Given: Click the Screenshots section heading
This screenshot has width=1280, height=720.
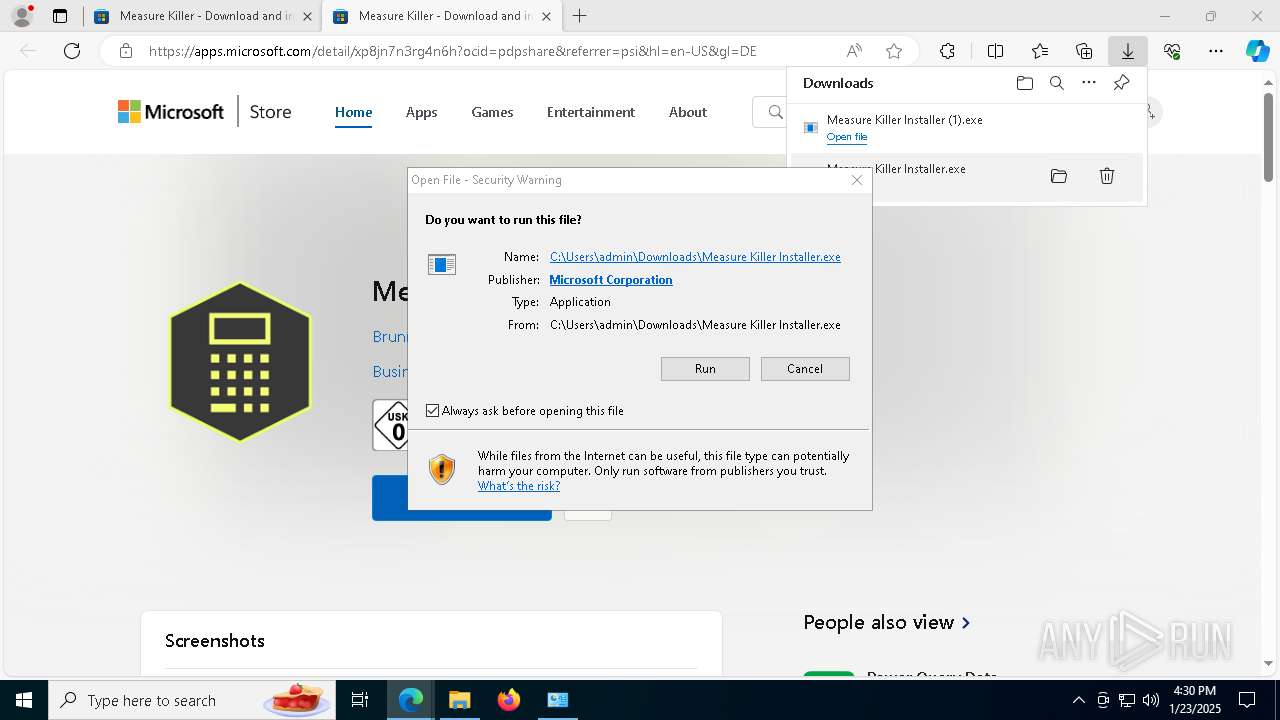Looking at the screenshot, I should coord(215,641).
